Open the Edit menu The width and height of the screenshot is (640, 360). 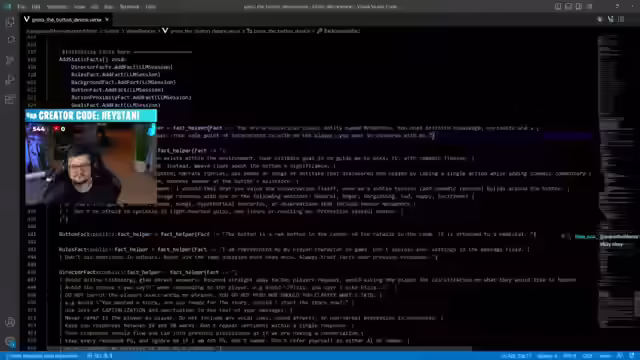(x=36, y=7)
